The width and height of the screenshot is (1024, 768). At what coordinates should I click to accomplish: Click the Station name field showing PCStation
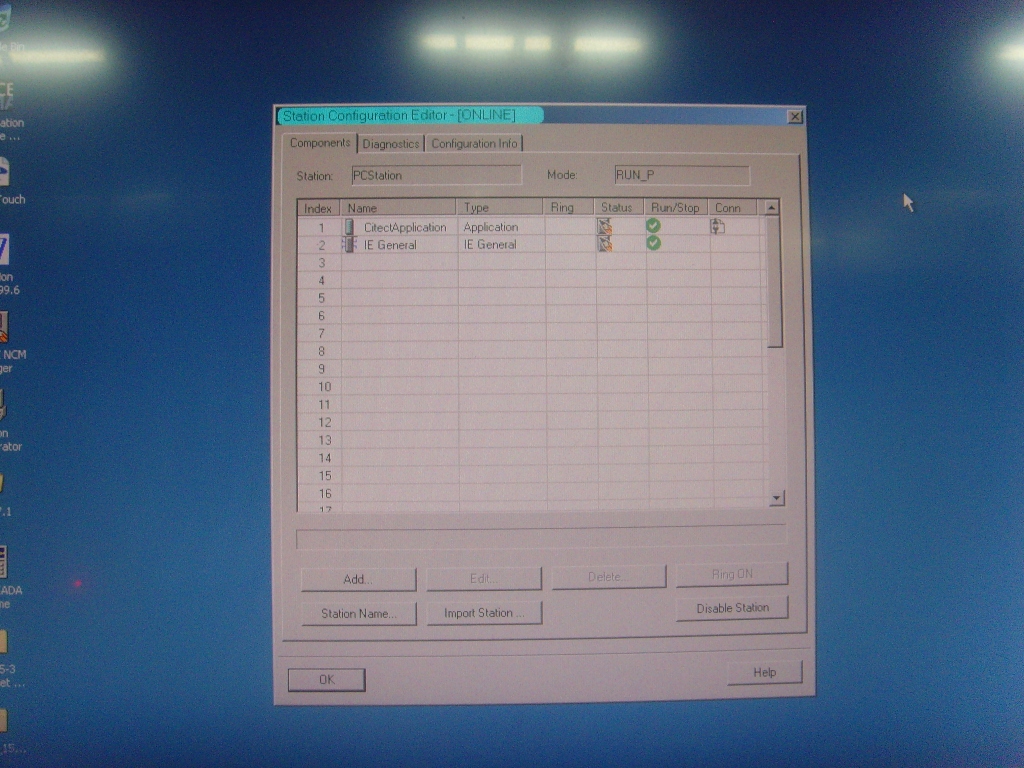point(436,175)
